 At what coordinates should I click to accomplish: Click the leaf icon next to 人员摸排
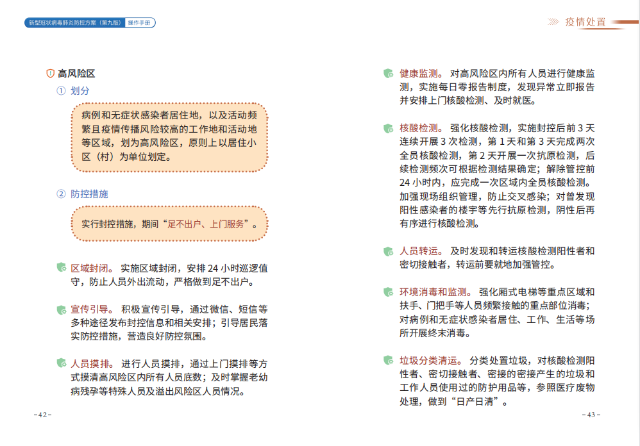click(x=60, y=365)
